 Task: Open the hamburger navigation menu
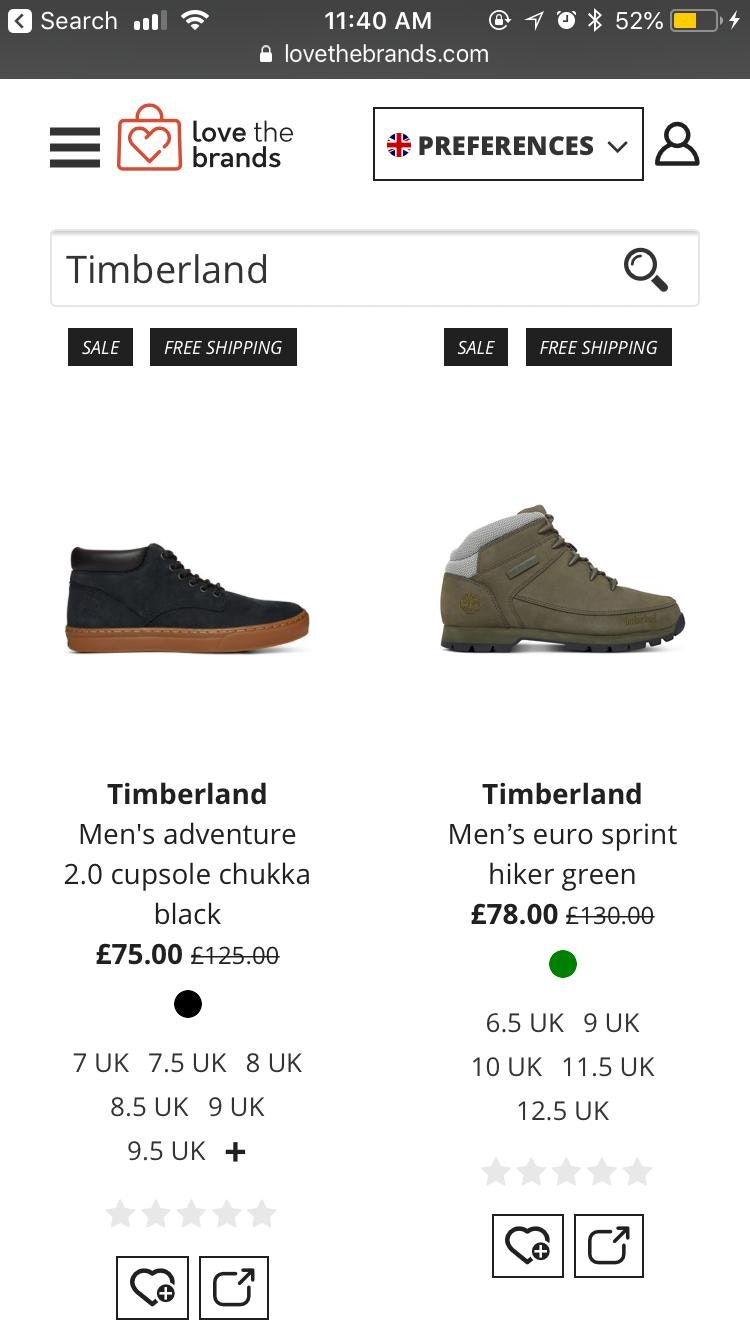point(74,146)
